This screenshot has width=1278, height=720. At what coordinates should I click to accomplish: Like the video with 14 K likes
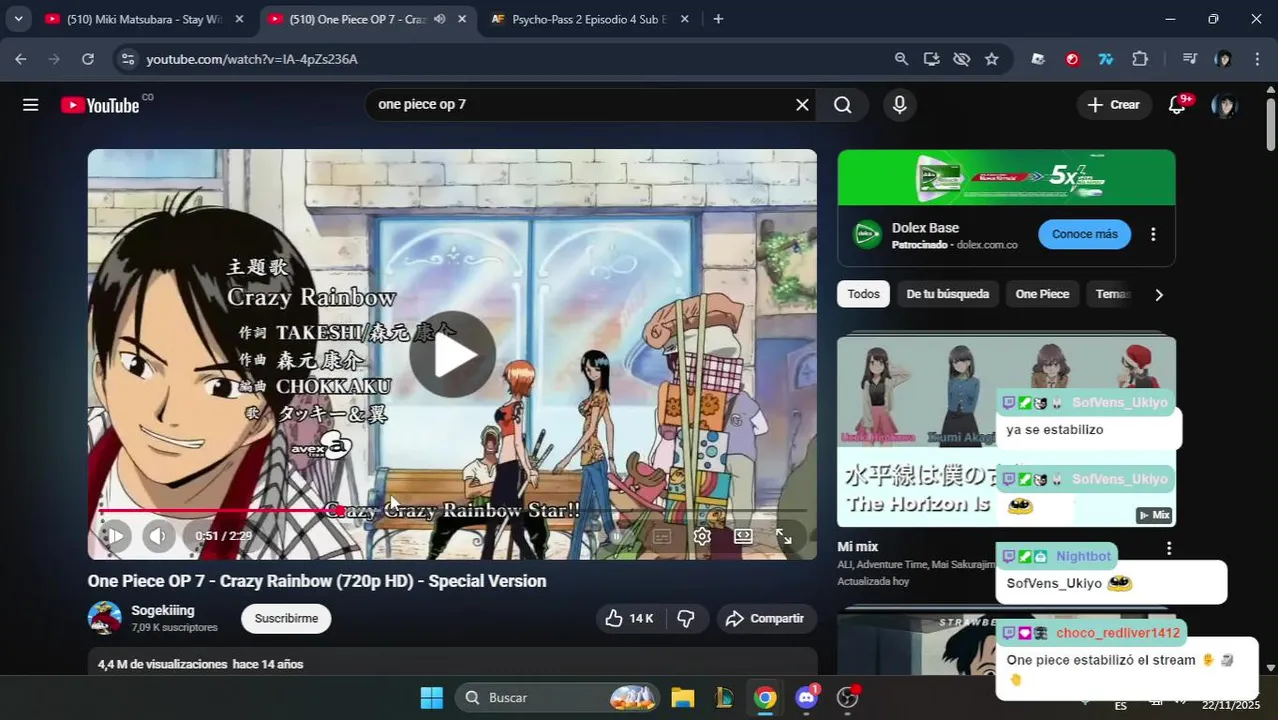point(630,619)
